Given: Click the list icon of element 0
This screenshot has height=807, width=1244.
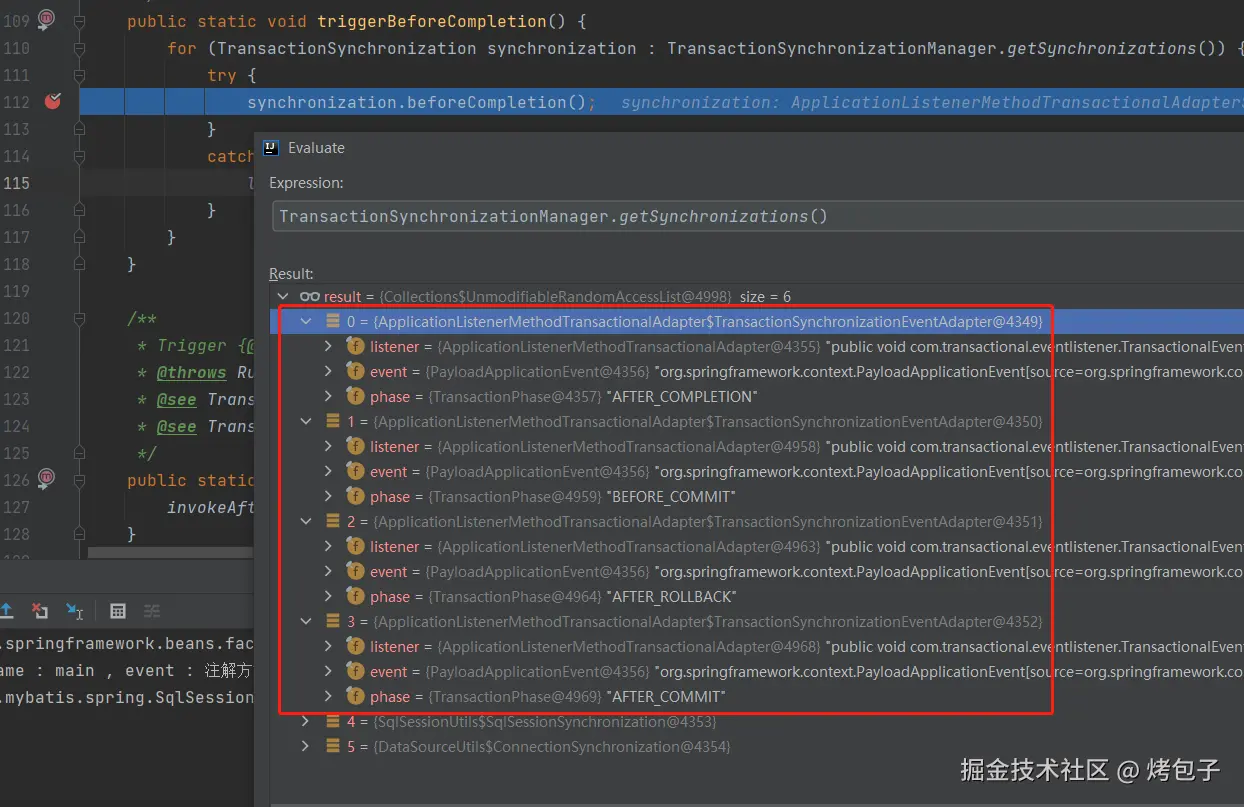Looking at the screenshot, I should tap(333, 322).
